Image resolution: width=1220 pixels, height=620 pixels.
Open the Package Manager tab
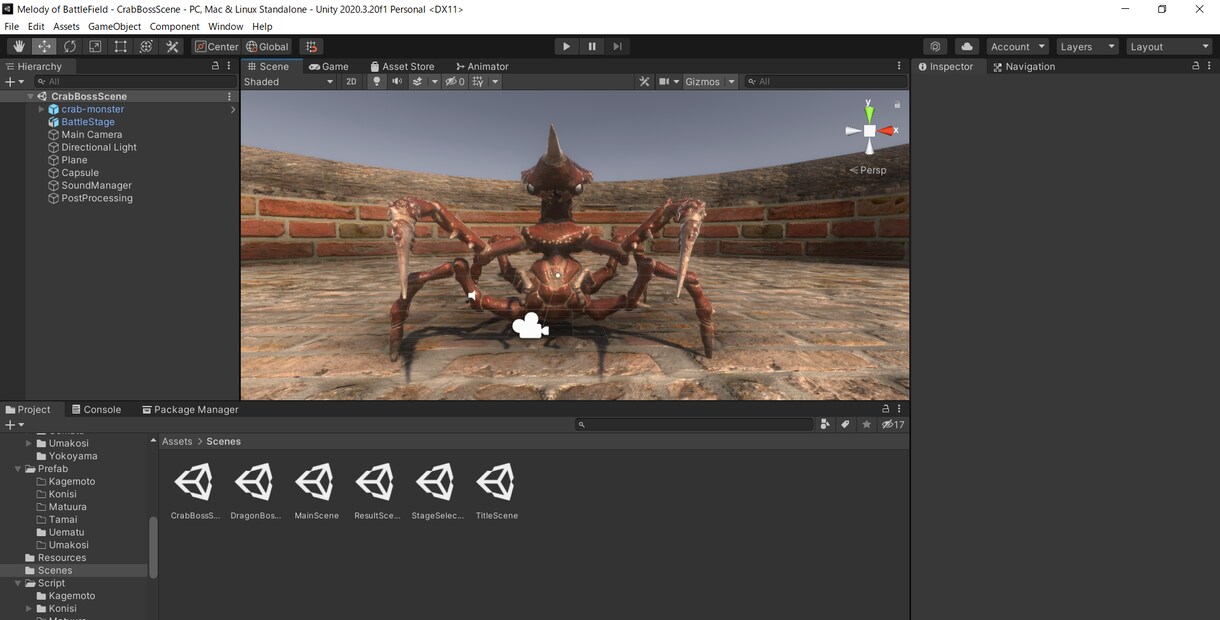[190, 409]
